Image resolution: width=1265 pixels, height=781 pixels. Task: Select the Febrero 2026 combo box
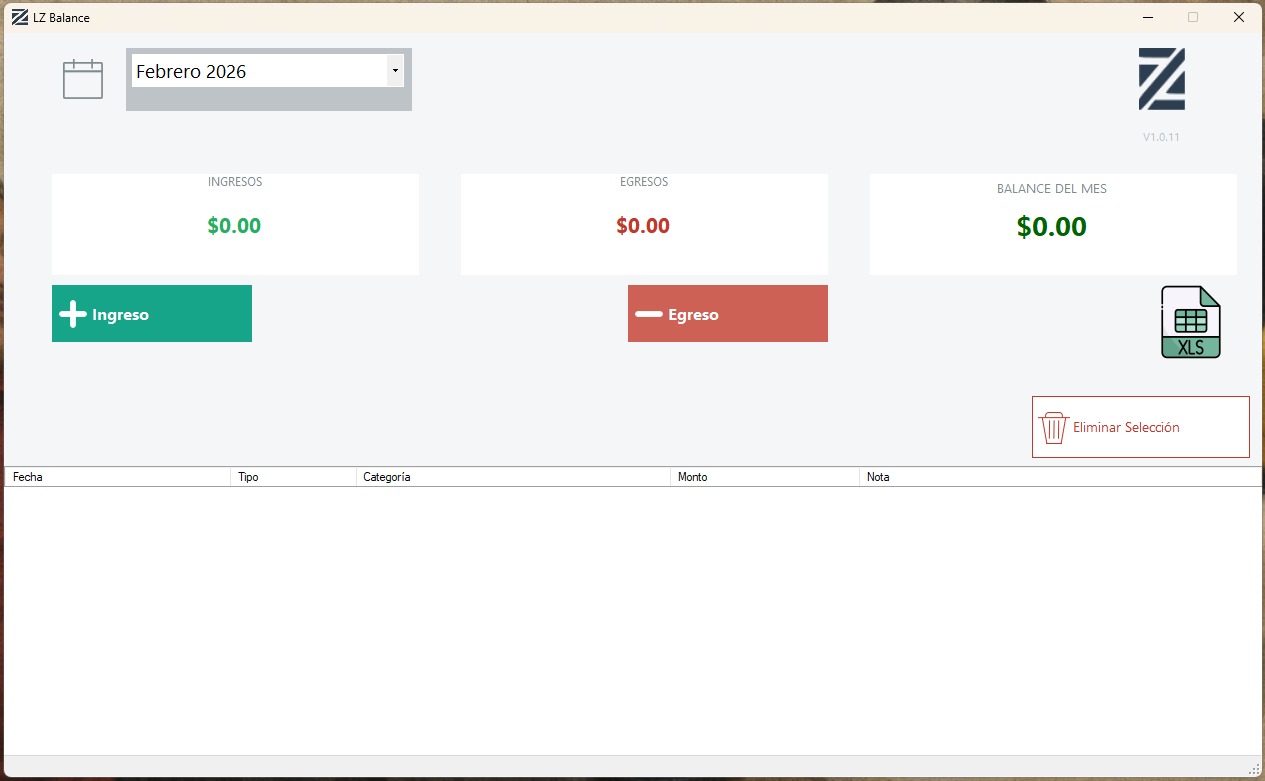[259, 71]
